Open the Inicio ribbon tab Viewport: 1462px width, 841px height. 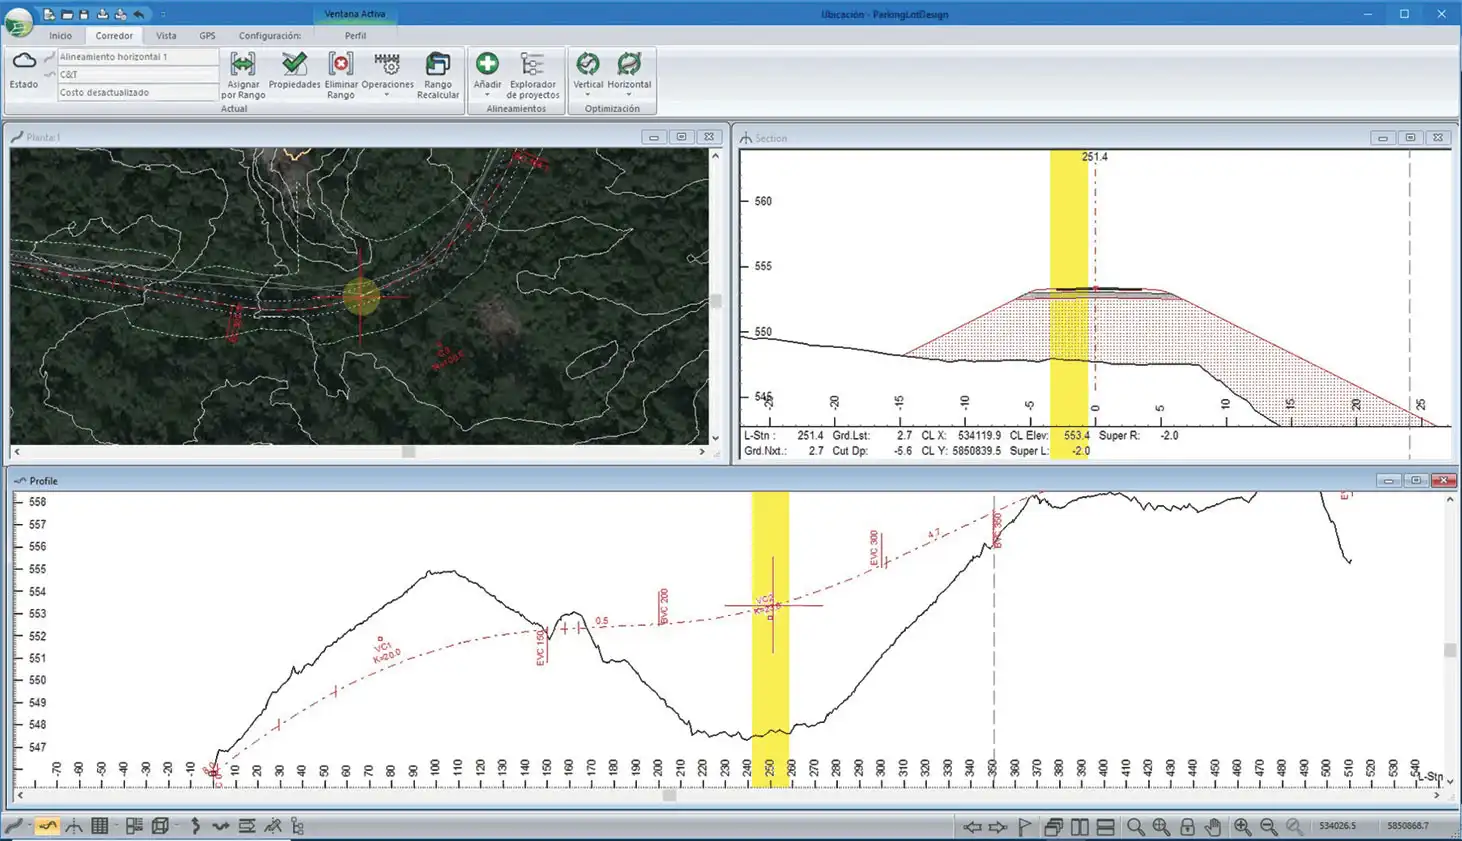(x=61, y=35)
